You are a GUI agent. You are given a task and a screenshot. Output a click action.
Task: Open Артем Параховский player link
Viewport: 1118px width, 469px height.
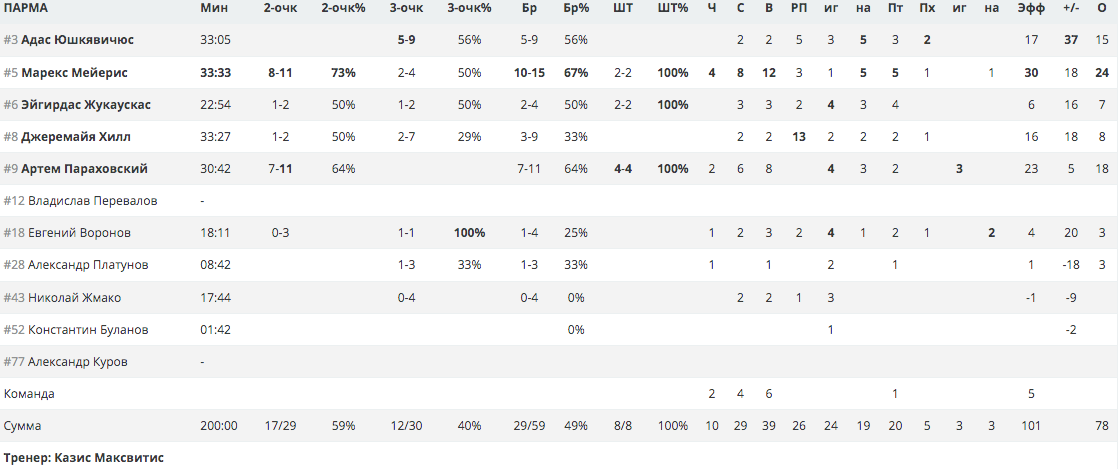[84, 169]
